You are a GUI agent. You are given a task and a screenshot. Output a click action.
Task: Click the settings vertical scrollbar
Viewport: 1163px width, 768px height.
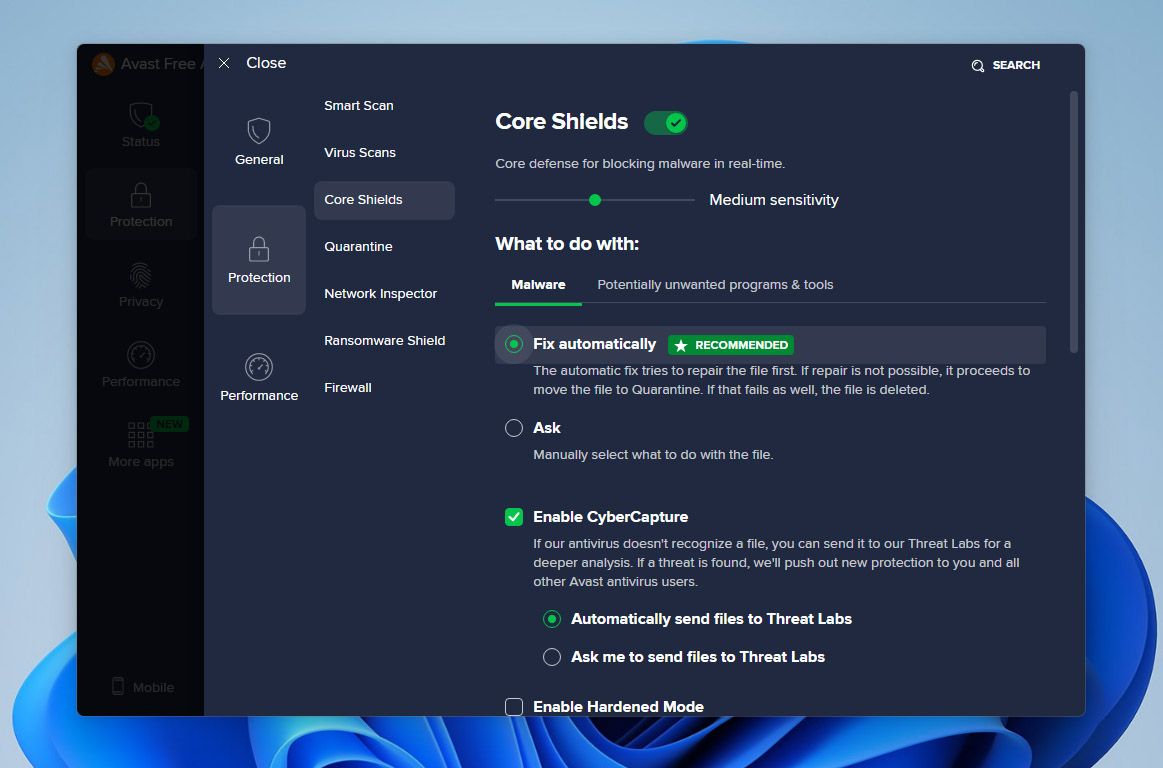tap(1074, 222)
